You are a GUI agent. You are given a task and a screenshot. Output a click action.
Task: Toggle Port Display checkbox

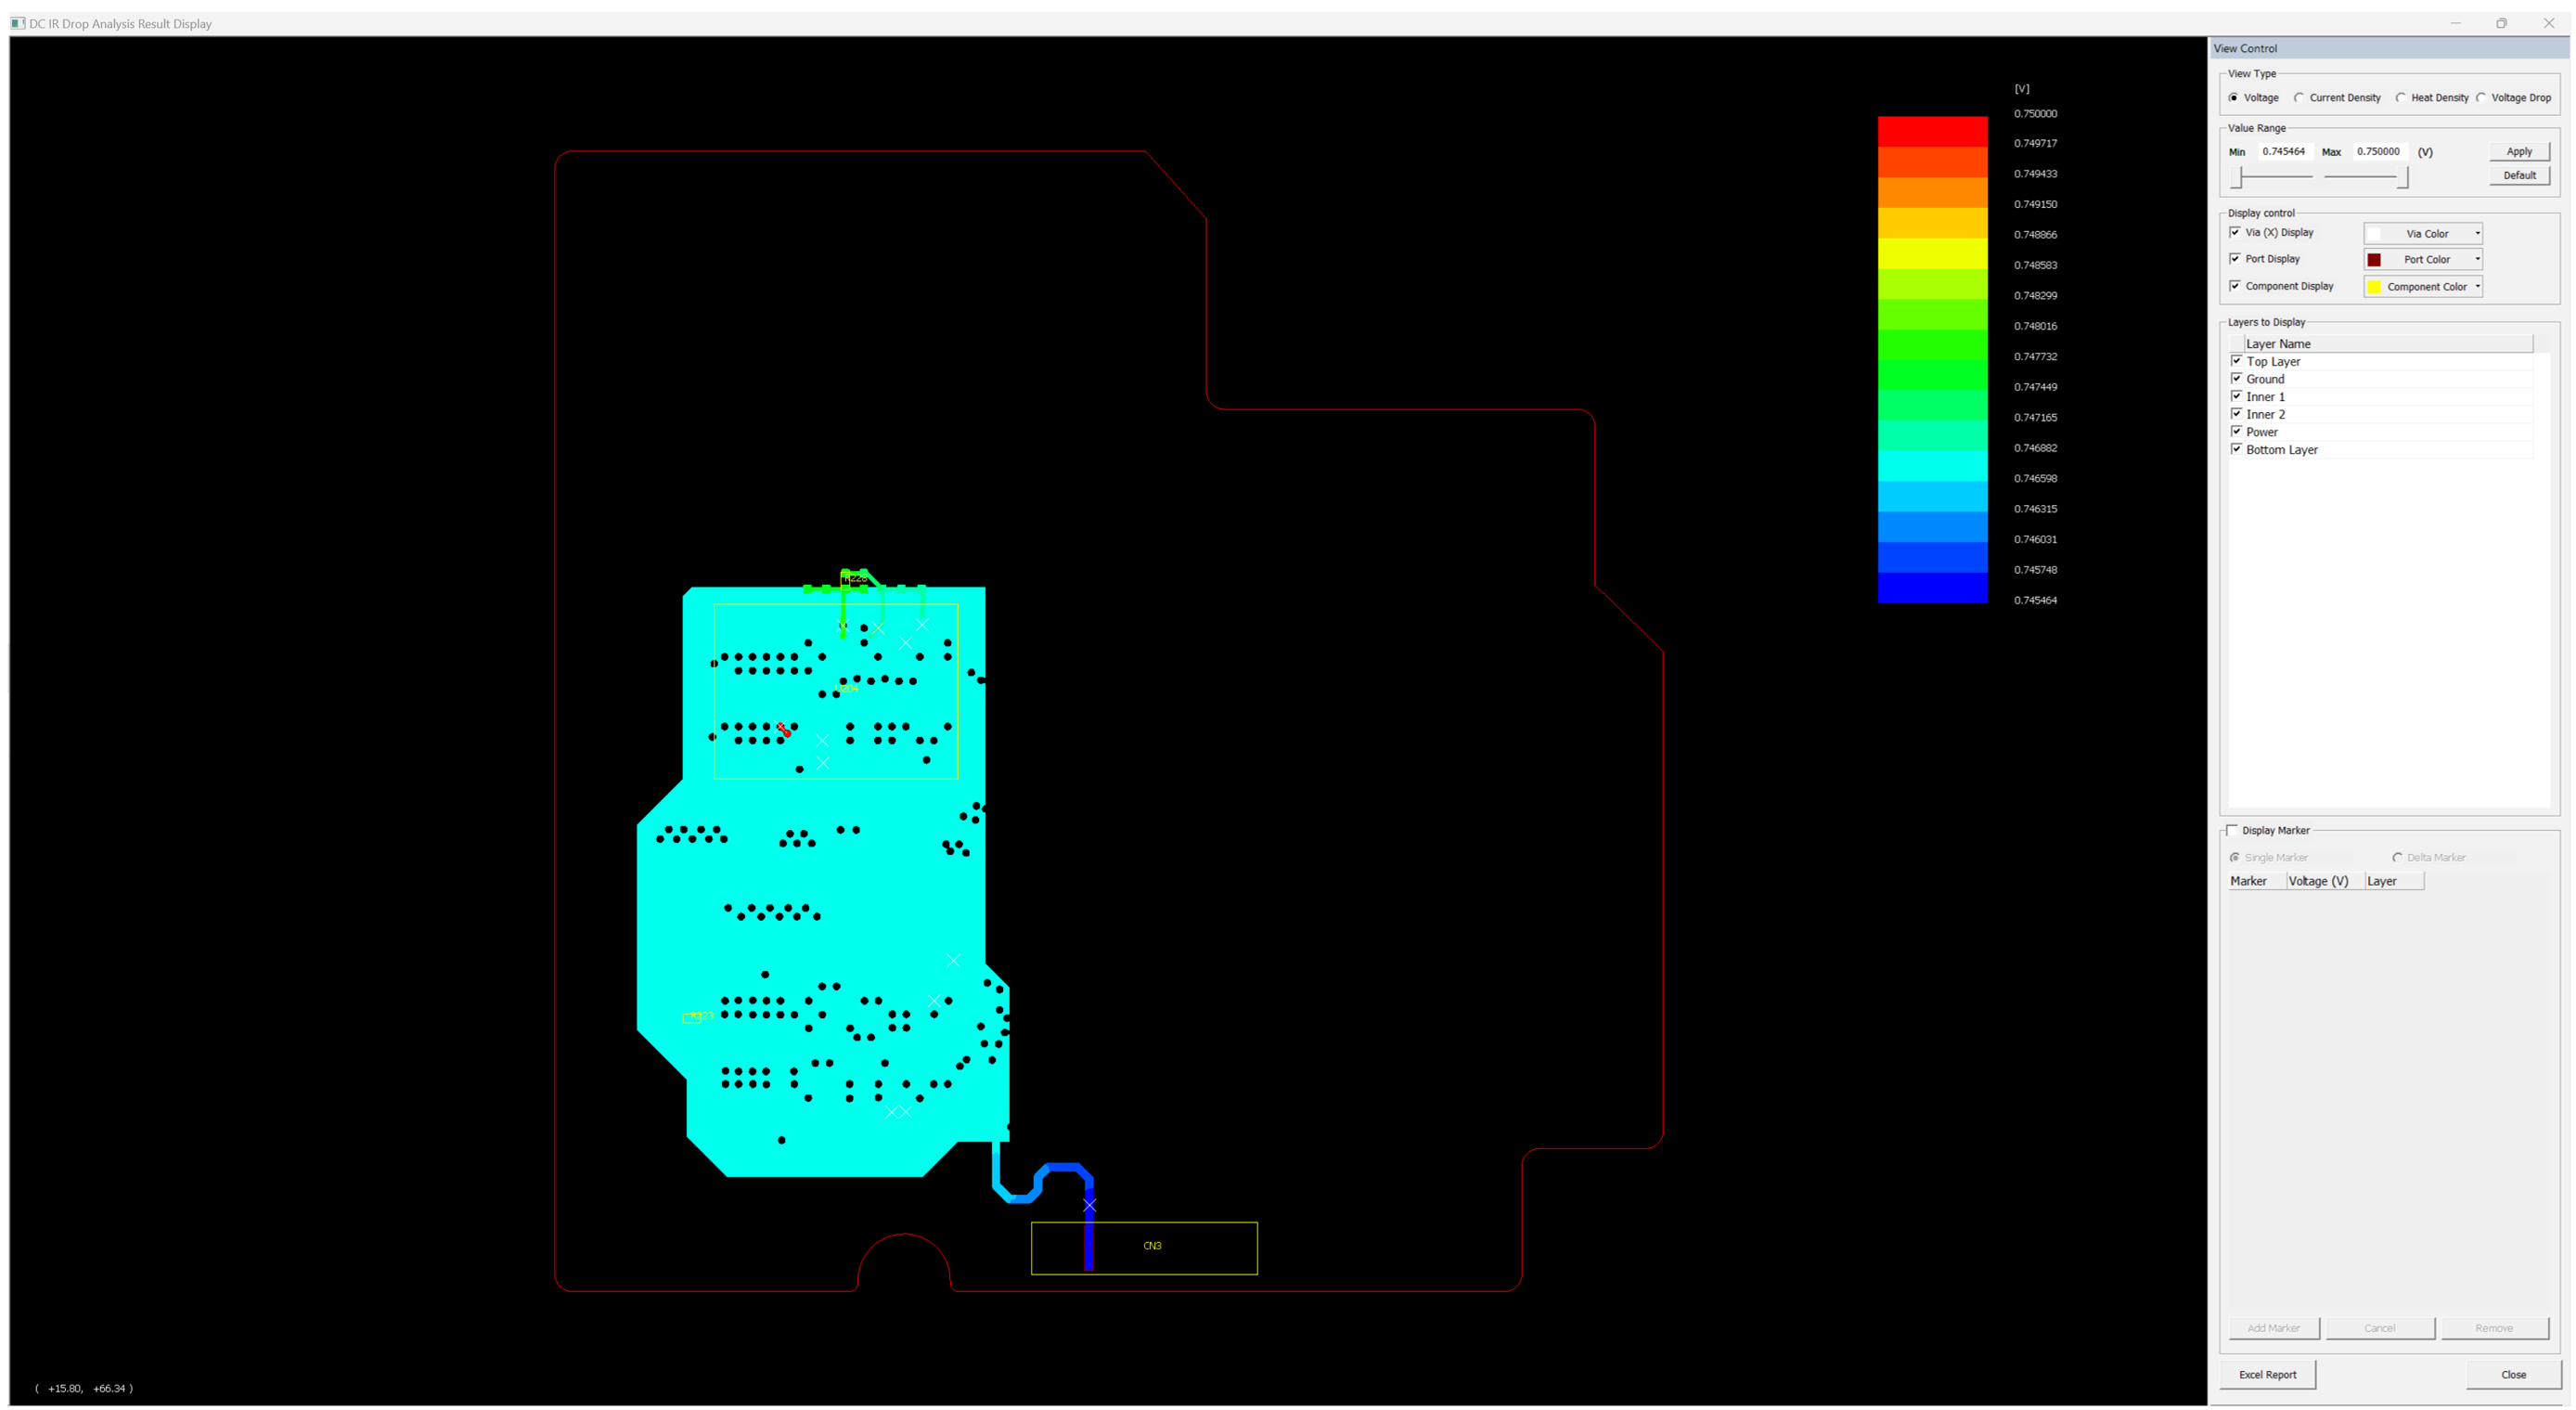point(2235,259)
